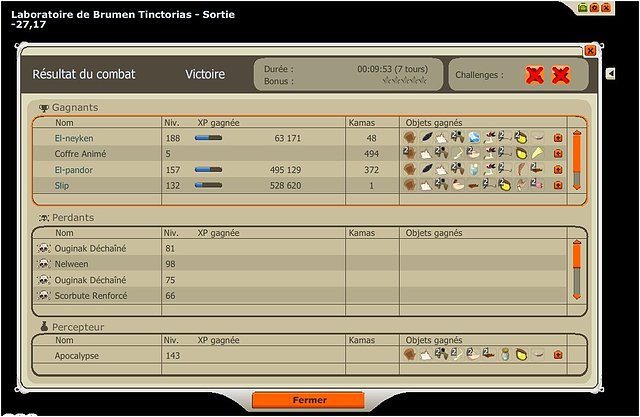
Task: Click the first failed challenge icon
Action: (535, 75)
